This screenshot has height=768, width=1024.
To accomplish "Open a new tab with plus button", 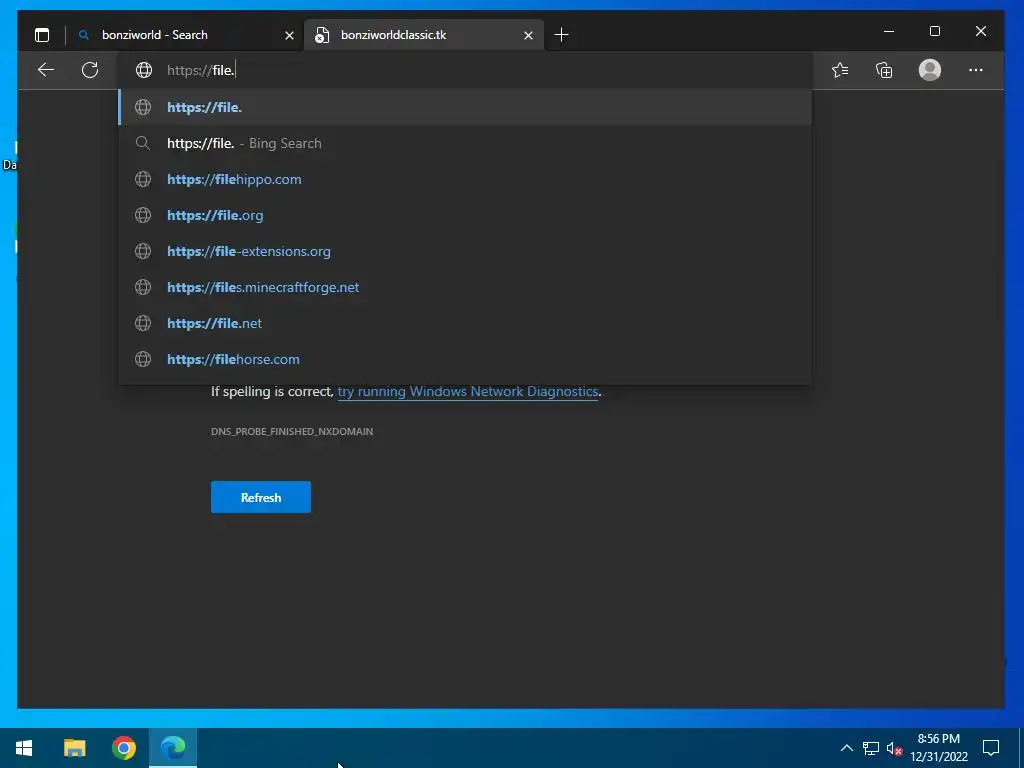I will pos(561,35).
